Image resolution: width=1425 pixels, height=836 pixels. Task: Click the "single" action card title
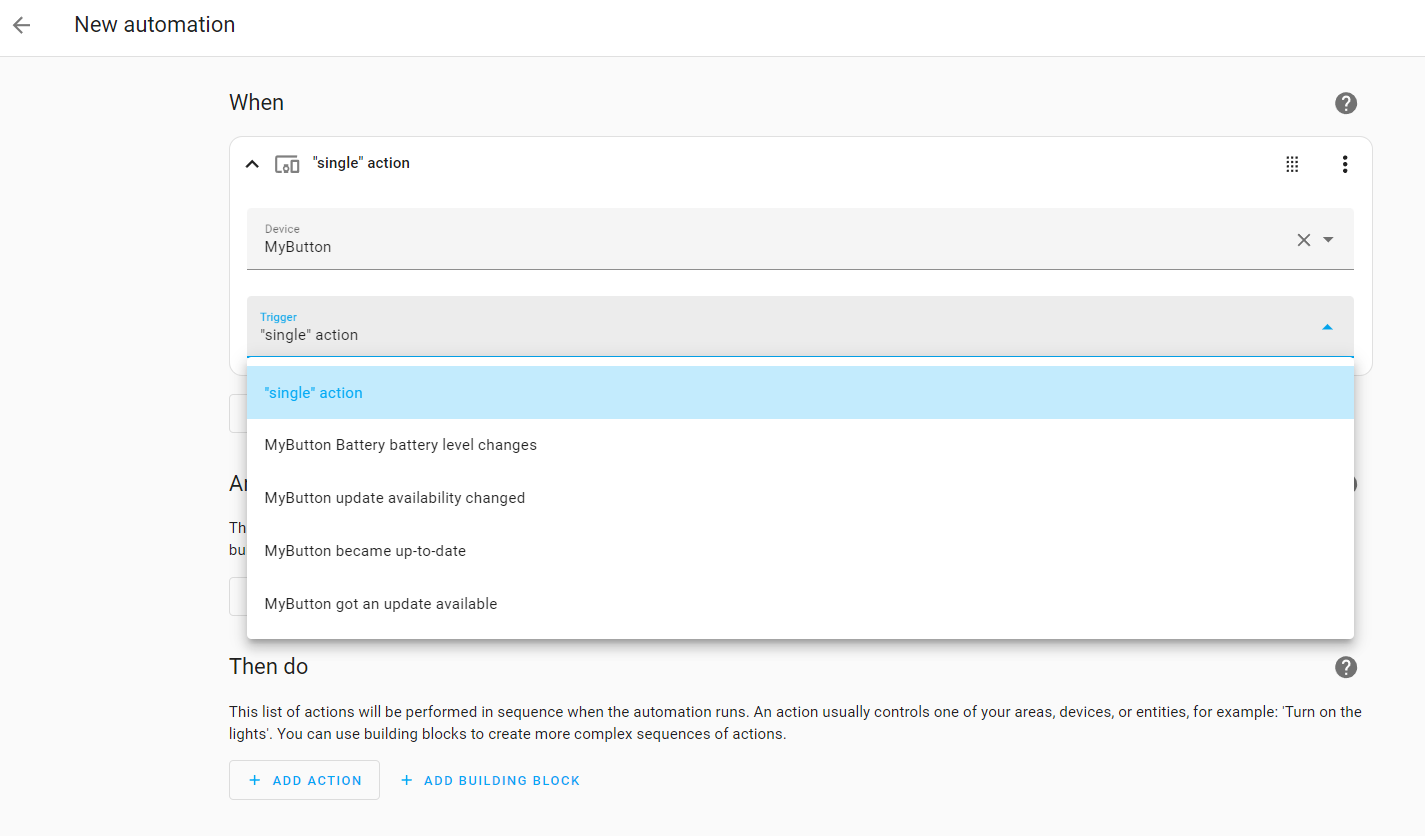tap(361, 163)
